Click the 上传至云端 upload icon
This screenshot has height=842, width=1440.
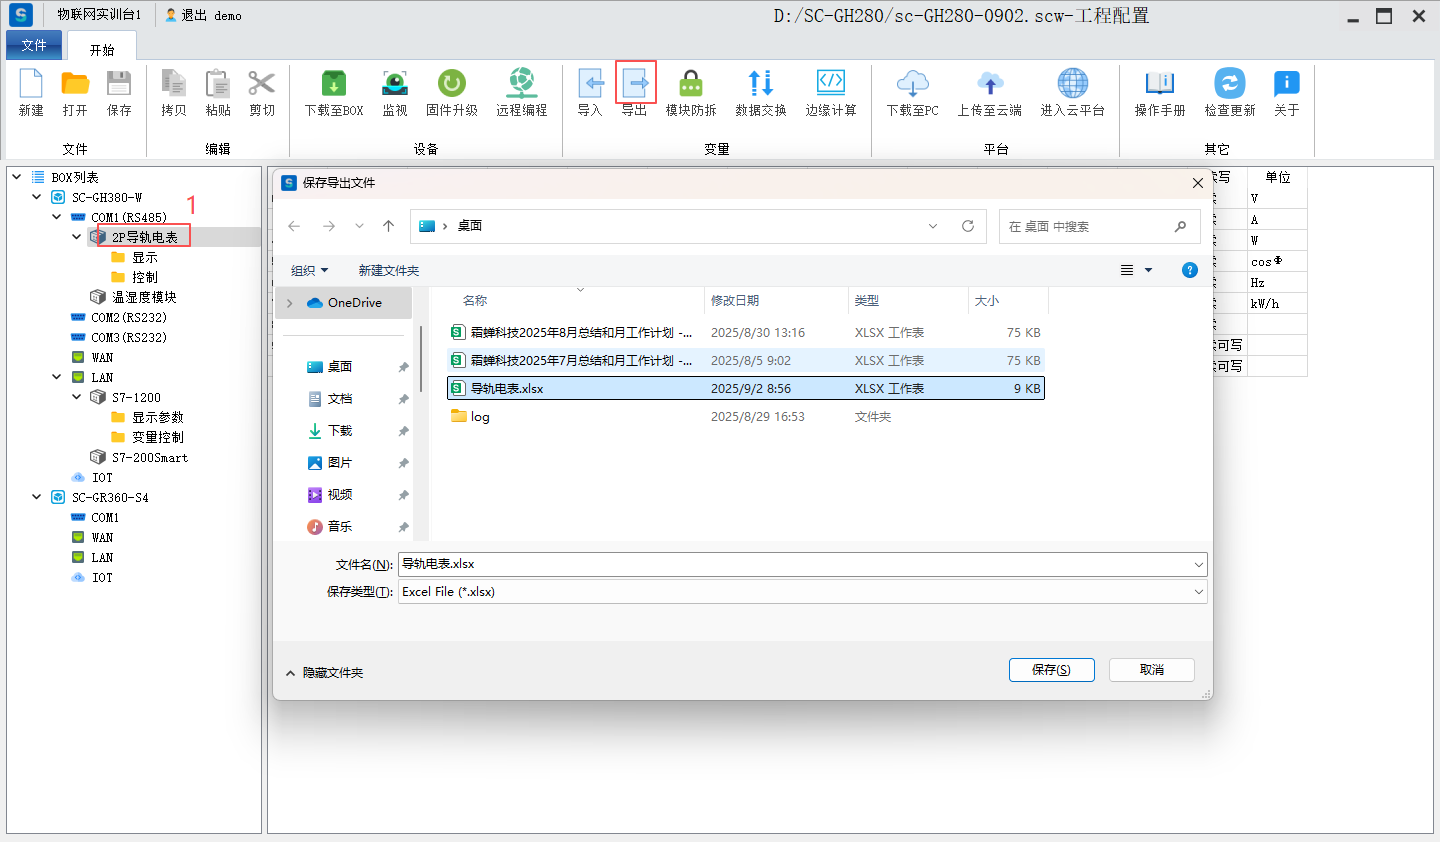pos(989,84)
